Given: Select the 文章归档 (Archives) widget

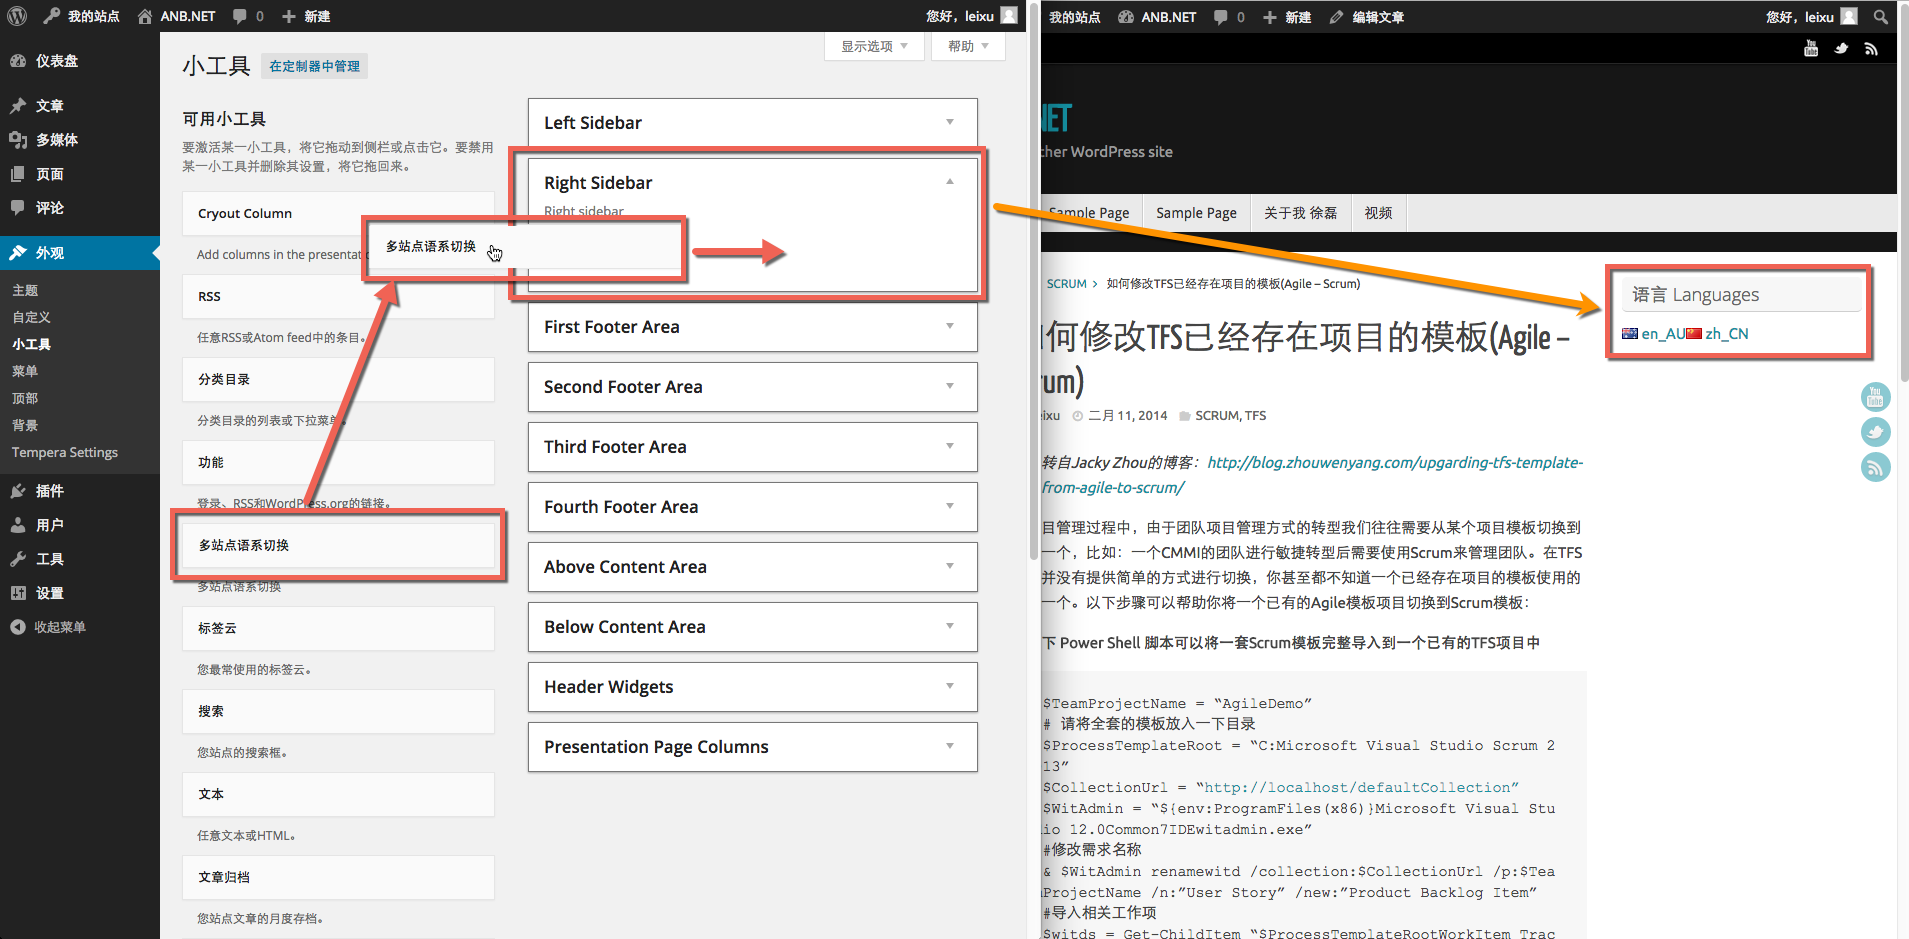Looking at the screenshot, I should (x=338, y=877).
